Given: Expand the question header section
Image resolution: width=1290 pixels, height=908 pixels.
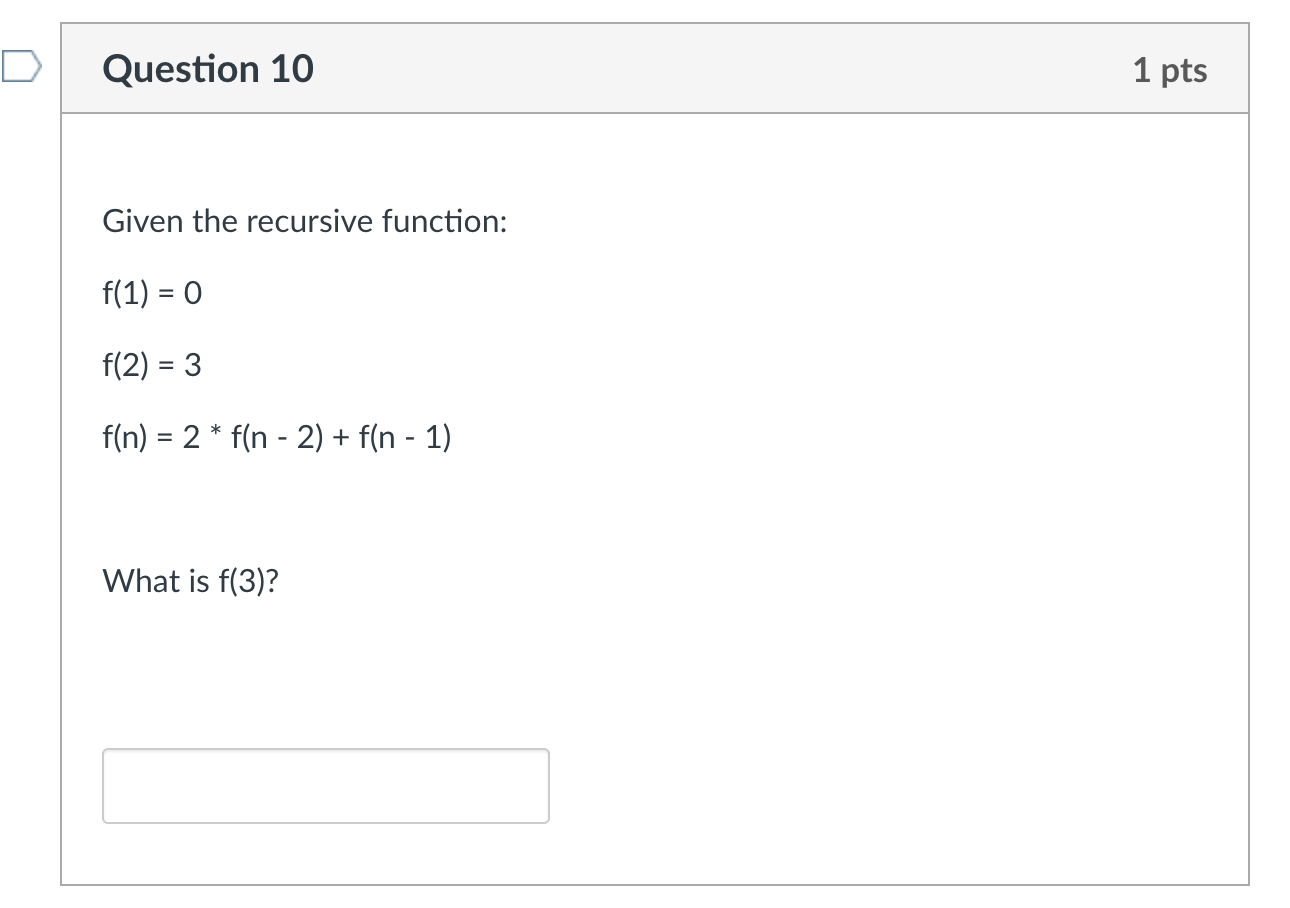Looking at the screenshot, I should coord(655,68).
